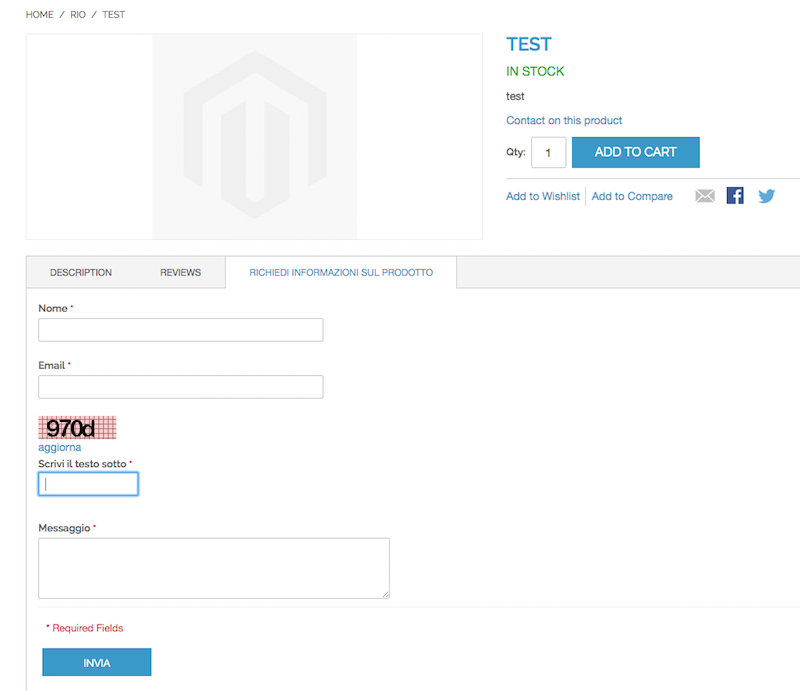
Task: Refresh captcha with the aggiorna link
Action: click(60, 448)
